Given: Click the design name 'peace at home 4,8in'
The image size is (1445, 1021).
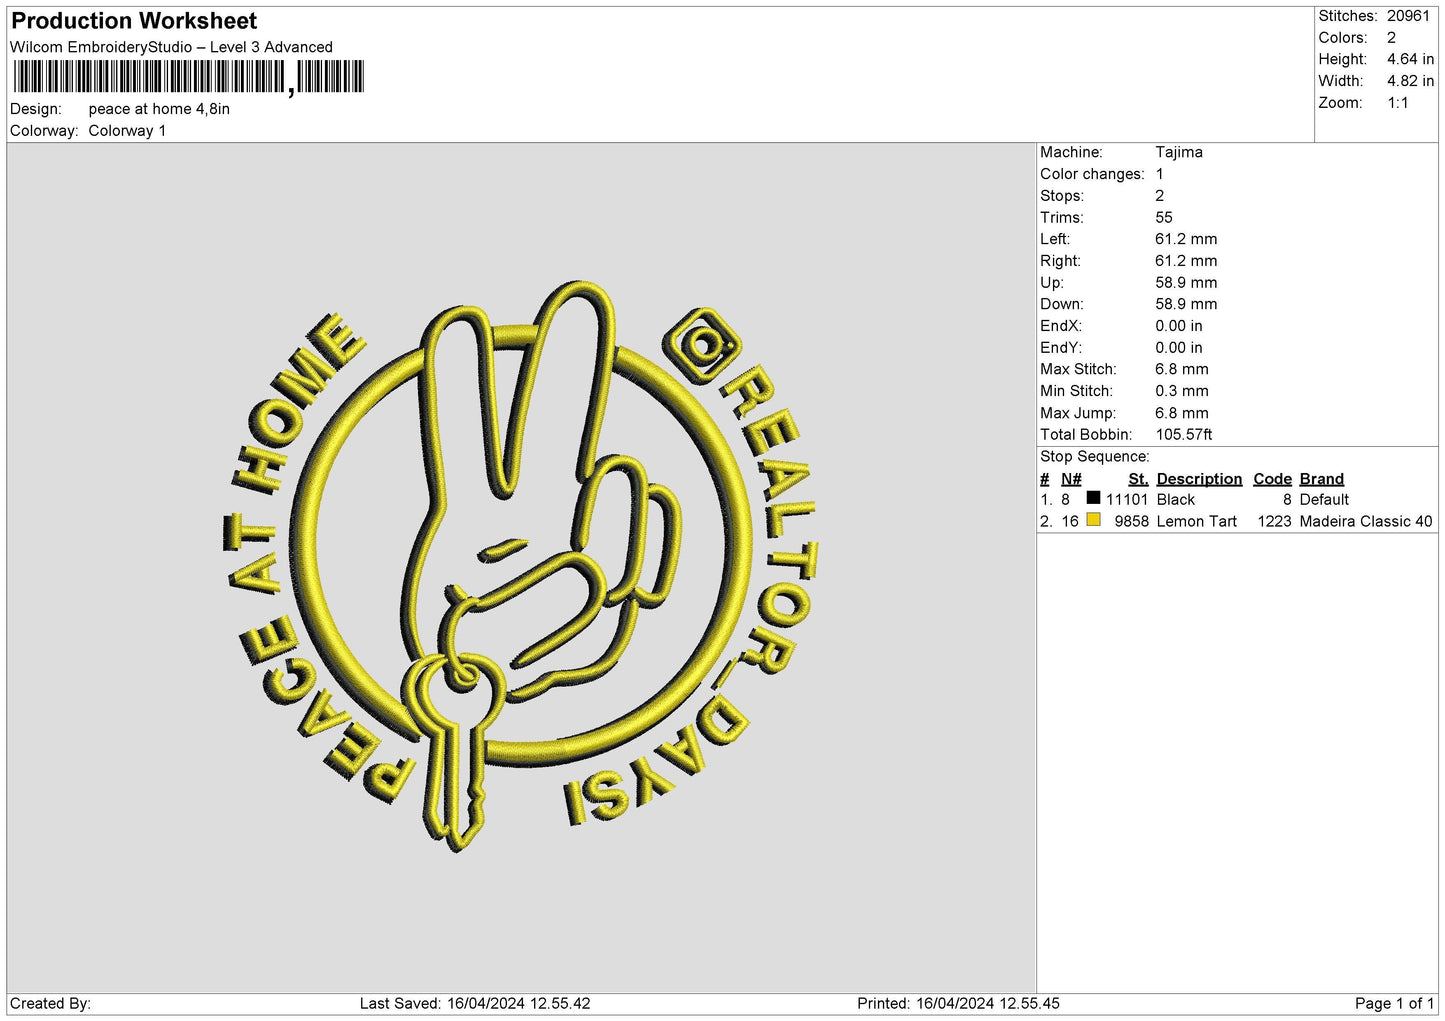Looking at the screenshot, I should pos(159,109).
